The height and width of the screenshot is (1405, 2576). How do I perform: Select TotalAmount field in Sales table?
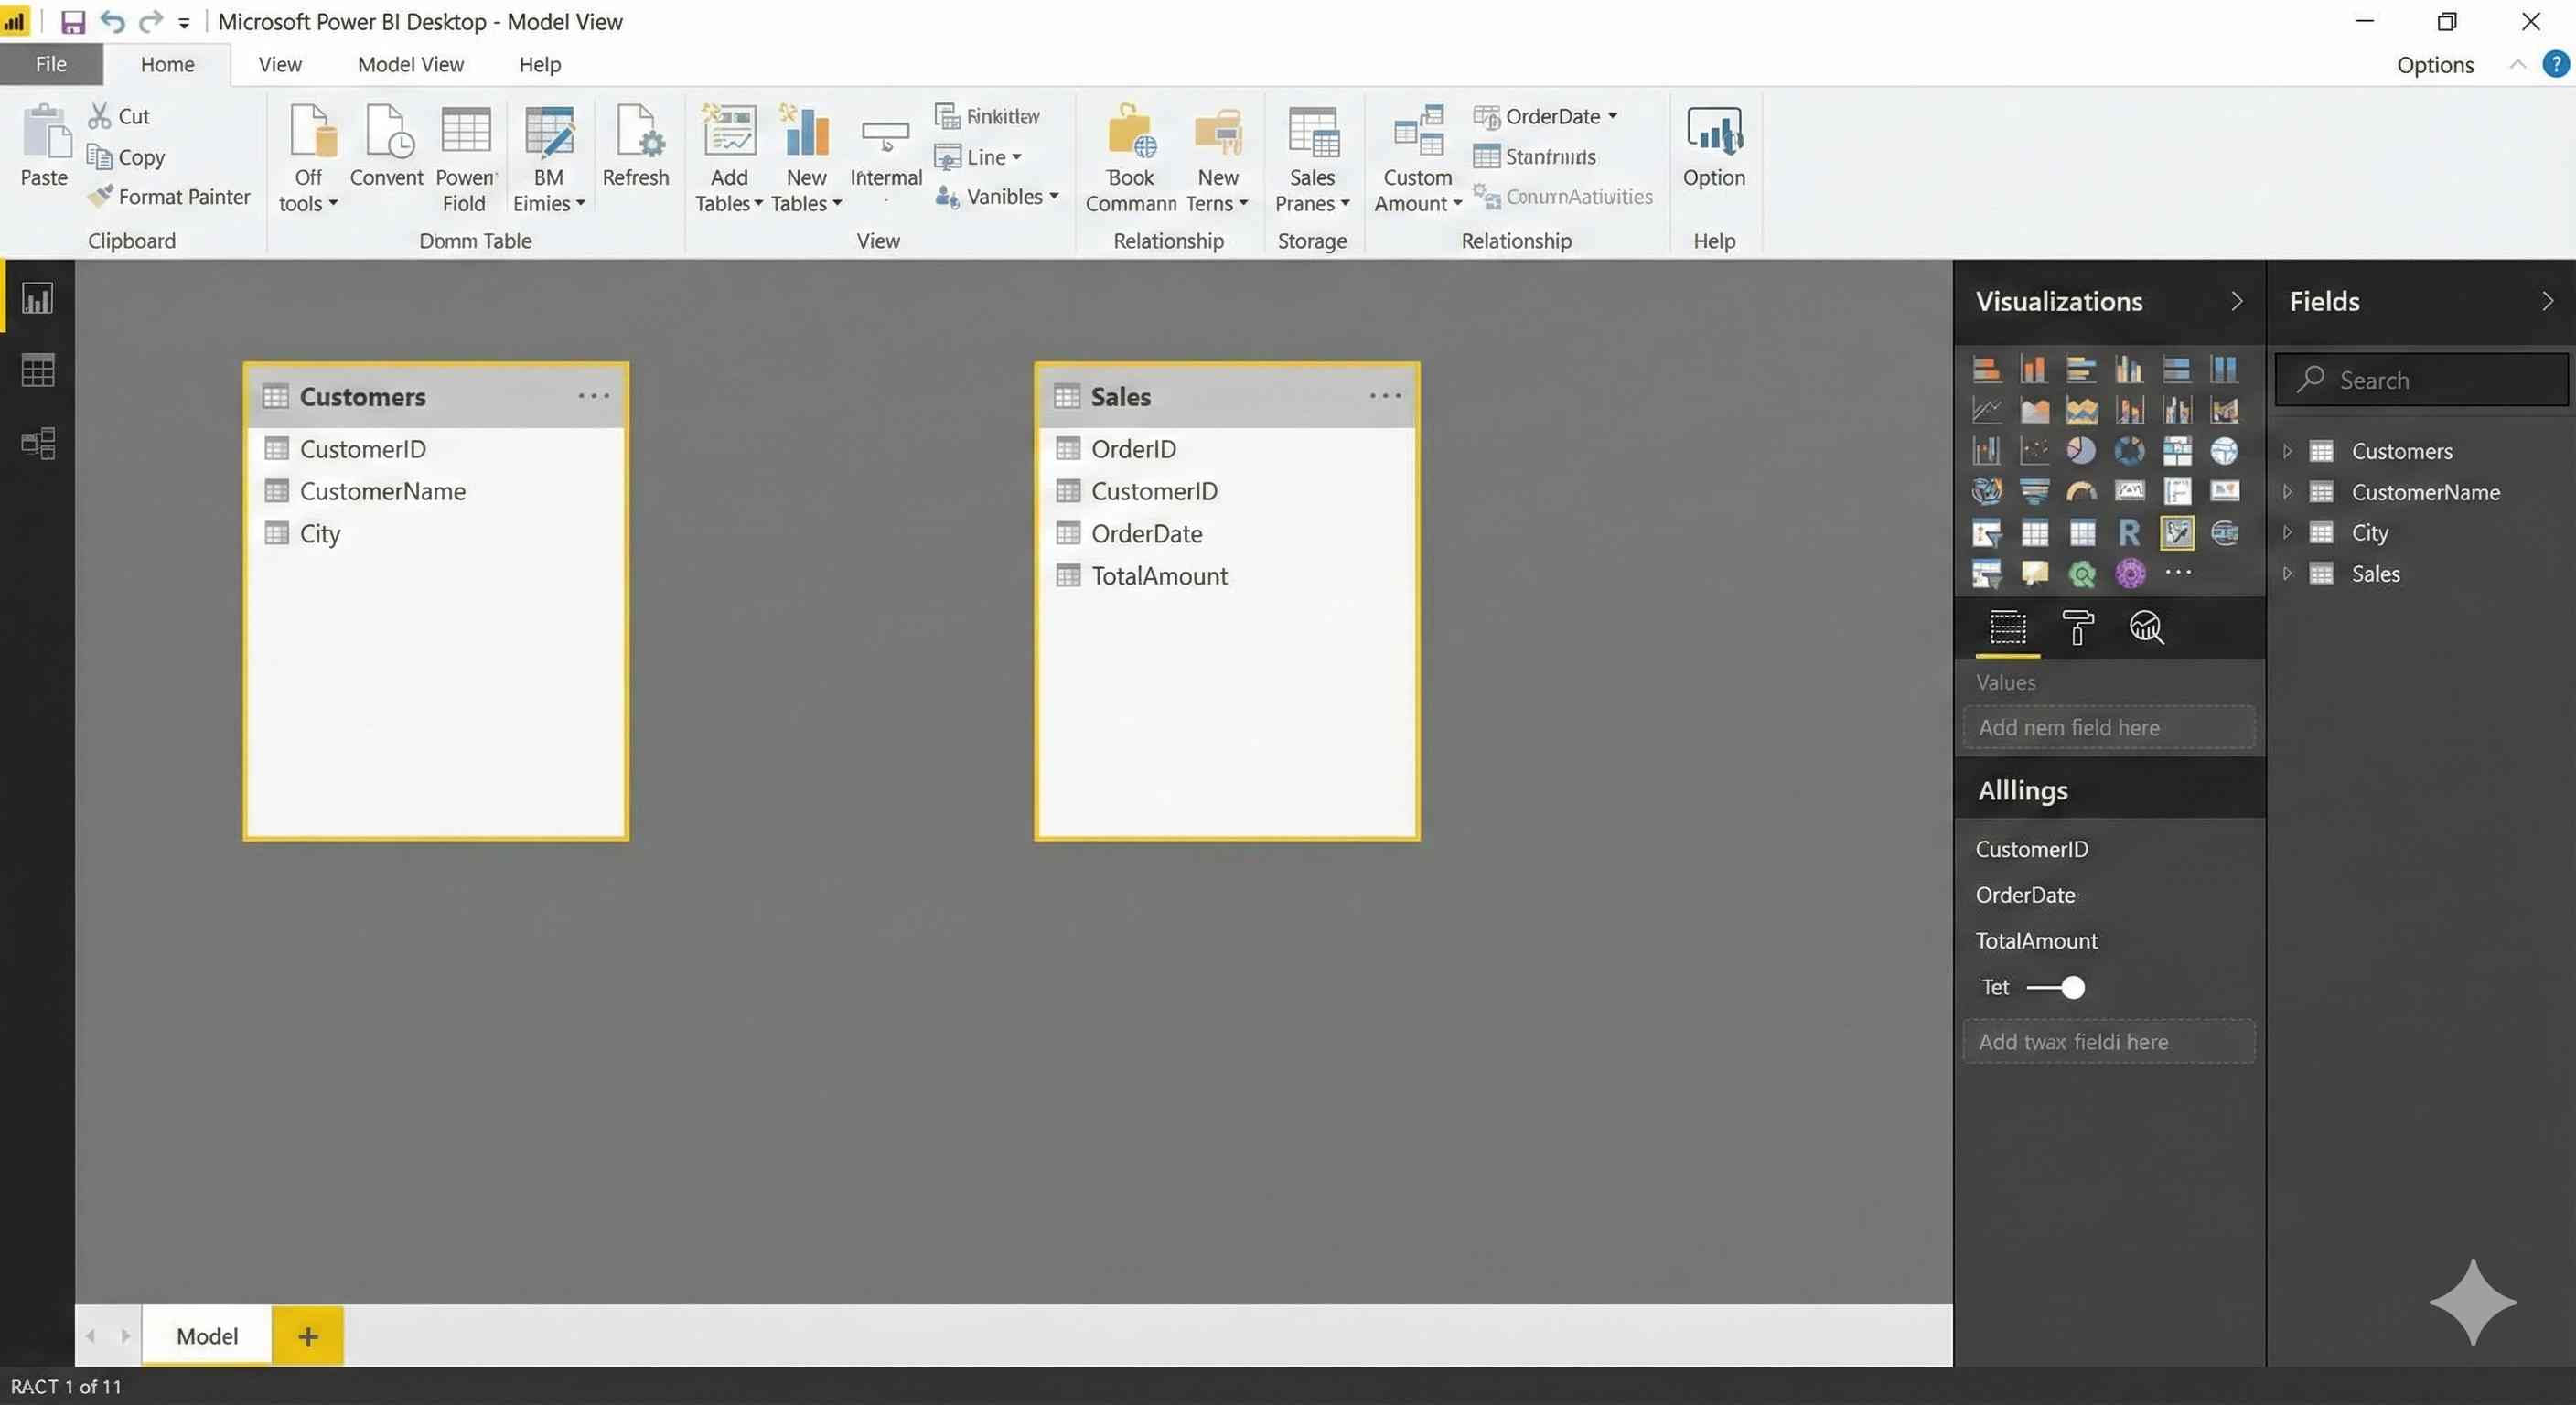[x=1158, y=576]
